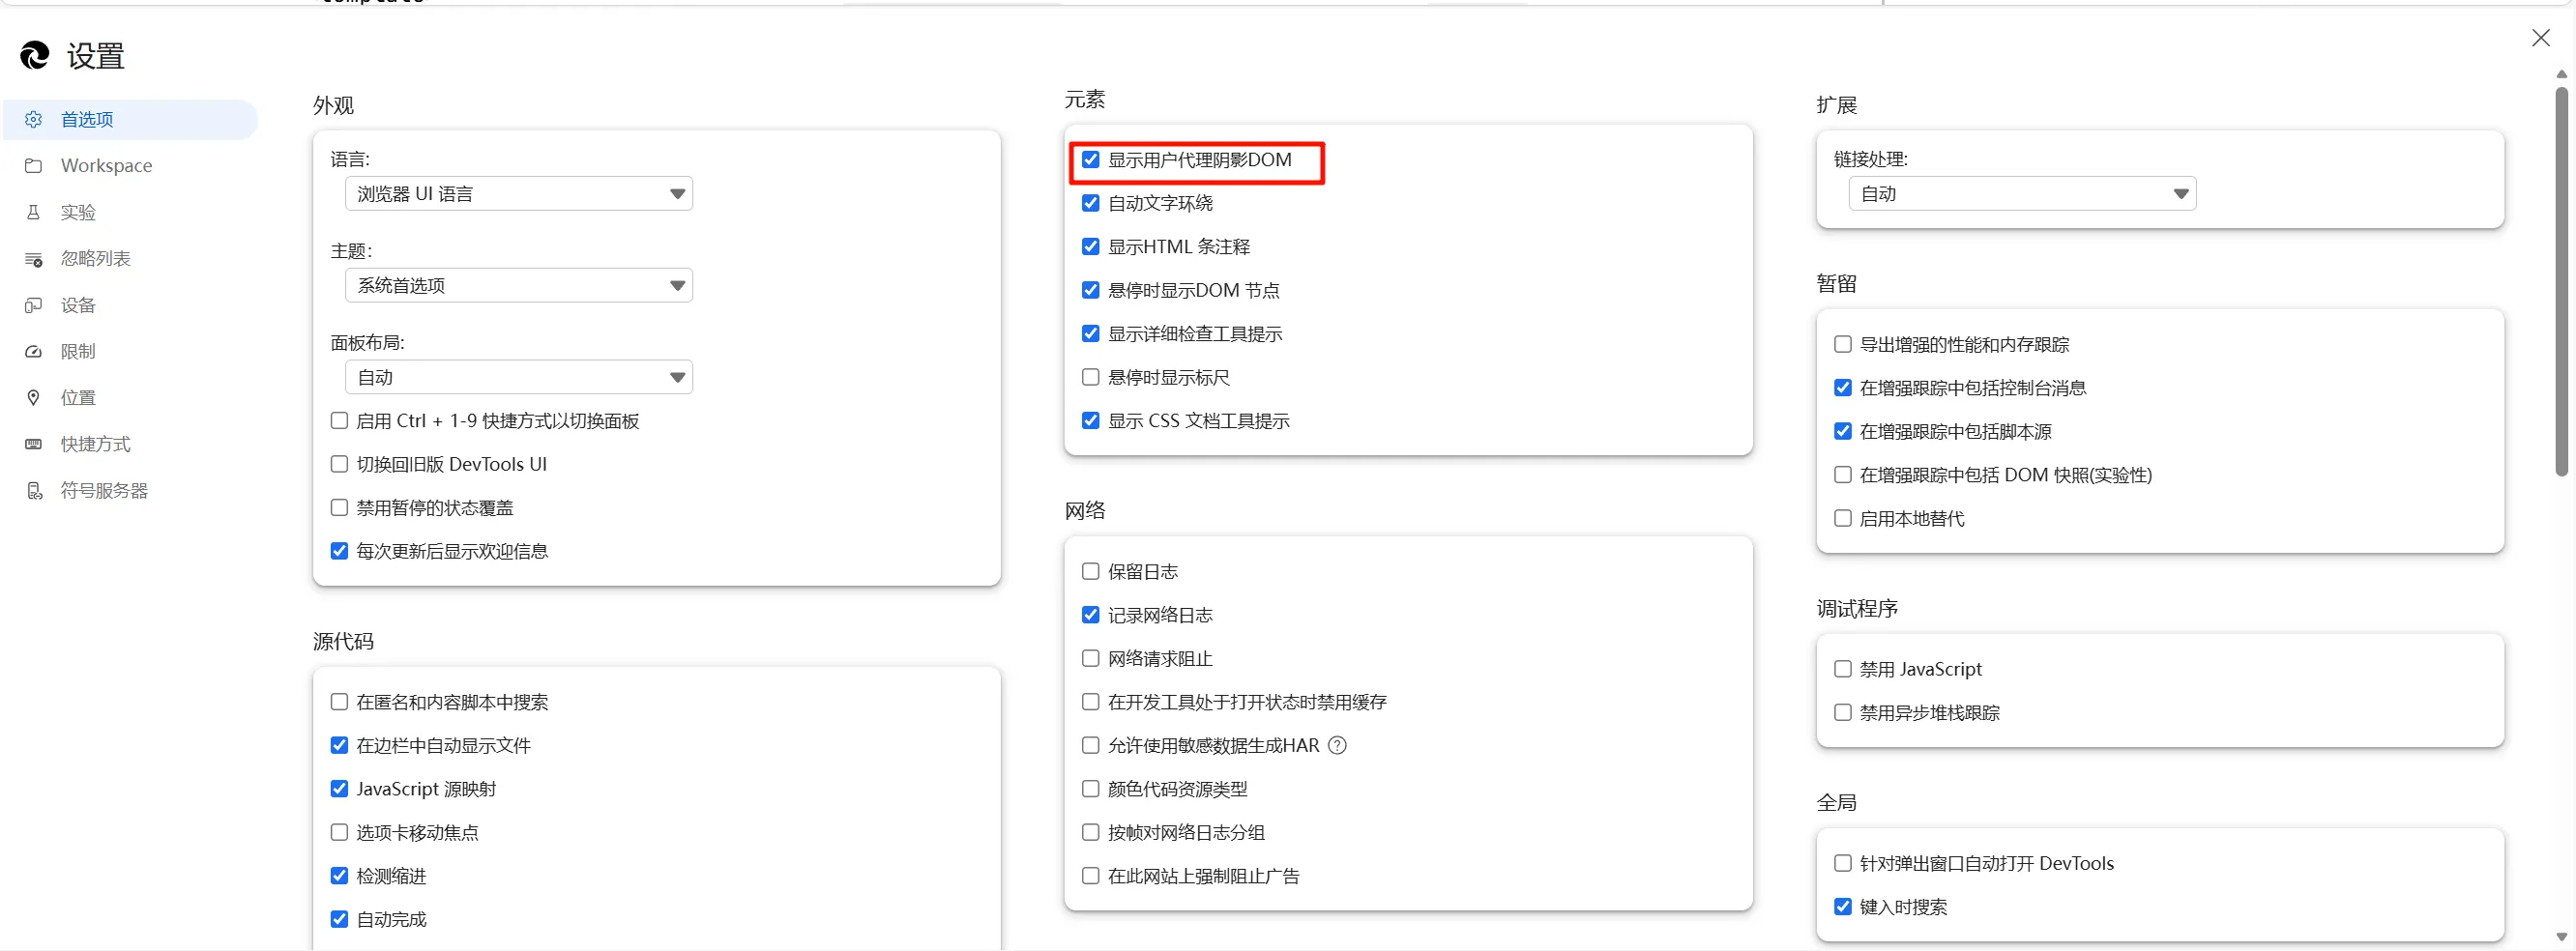The height and width of the screenshot is (951, 2576).
Task: Open the 快捷方式 (Shortcuts) section
Action: 94,443
